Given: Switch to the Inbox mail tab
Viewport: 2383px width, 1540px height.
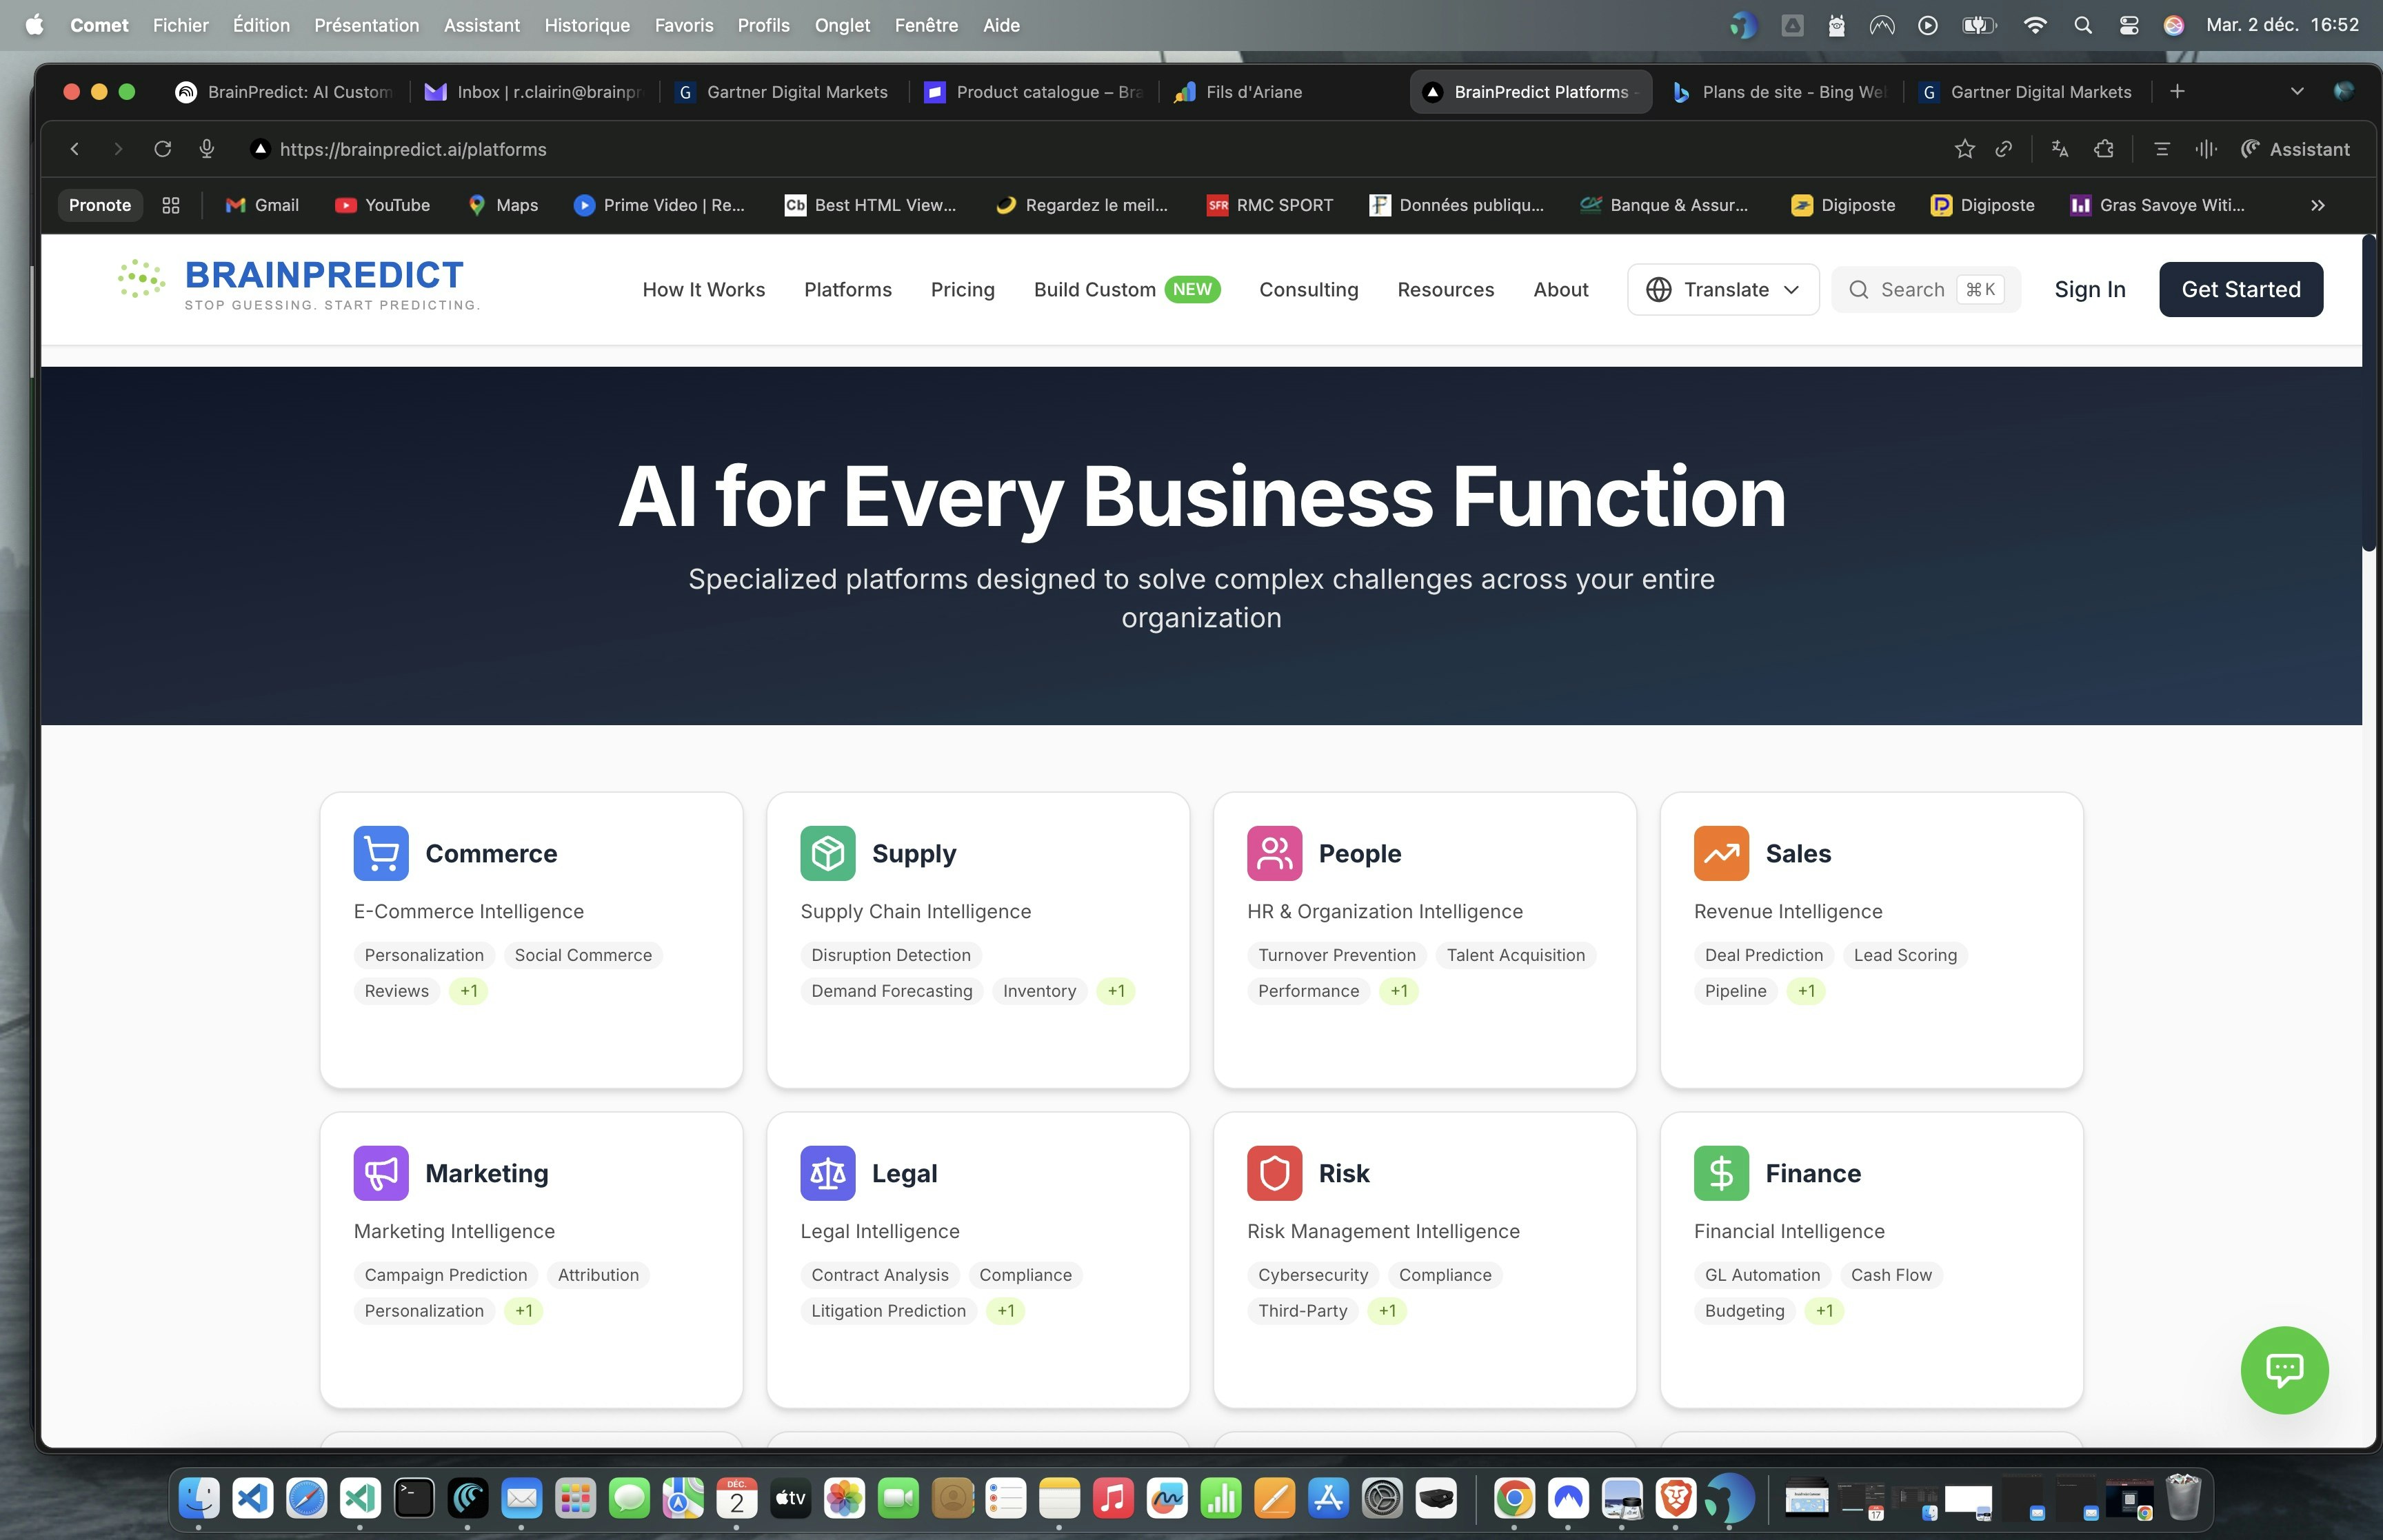Looking at the screenshot, I should pyautogui.click(x=534, y=92).
